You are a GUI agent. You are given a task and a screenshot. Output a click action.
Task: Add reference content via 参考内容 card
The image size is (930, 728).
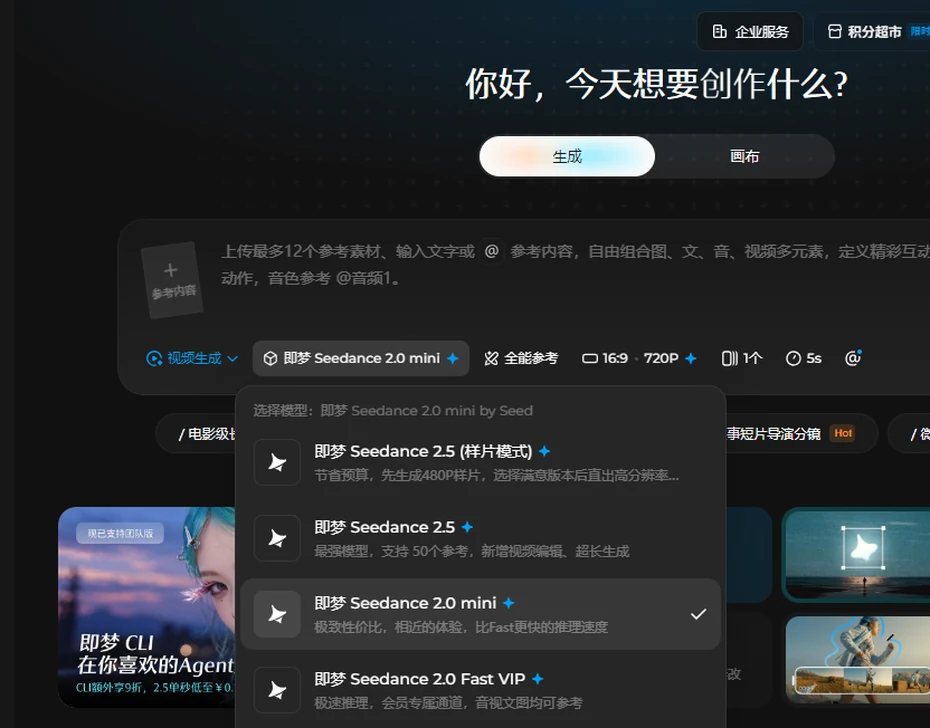(x=172, y=280)
